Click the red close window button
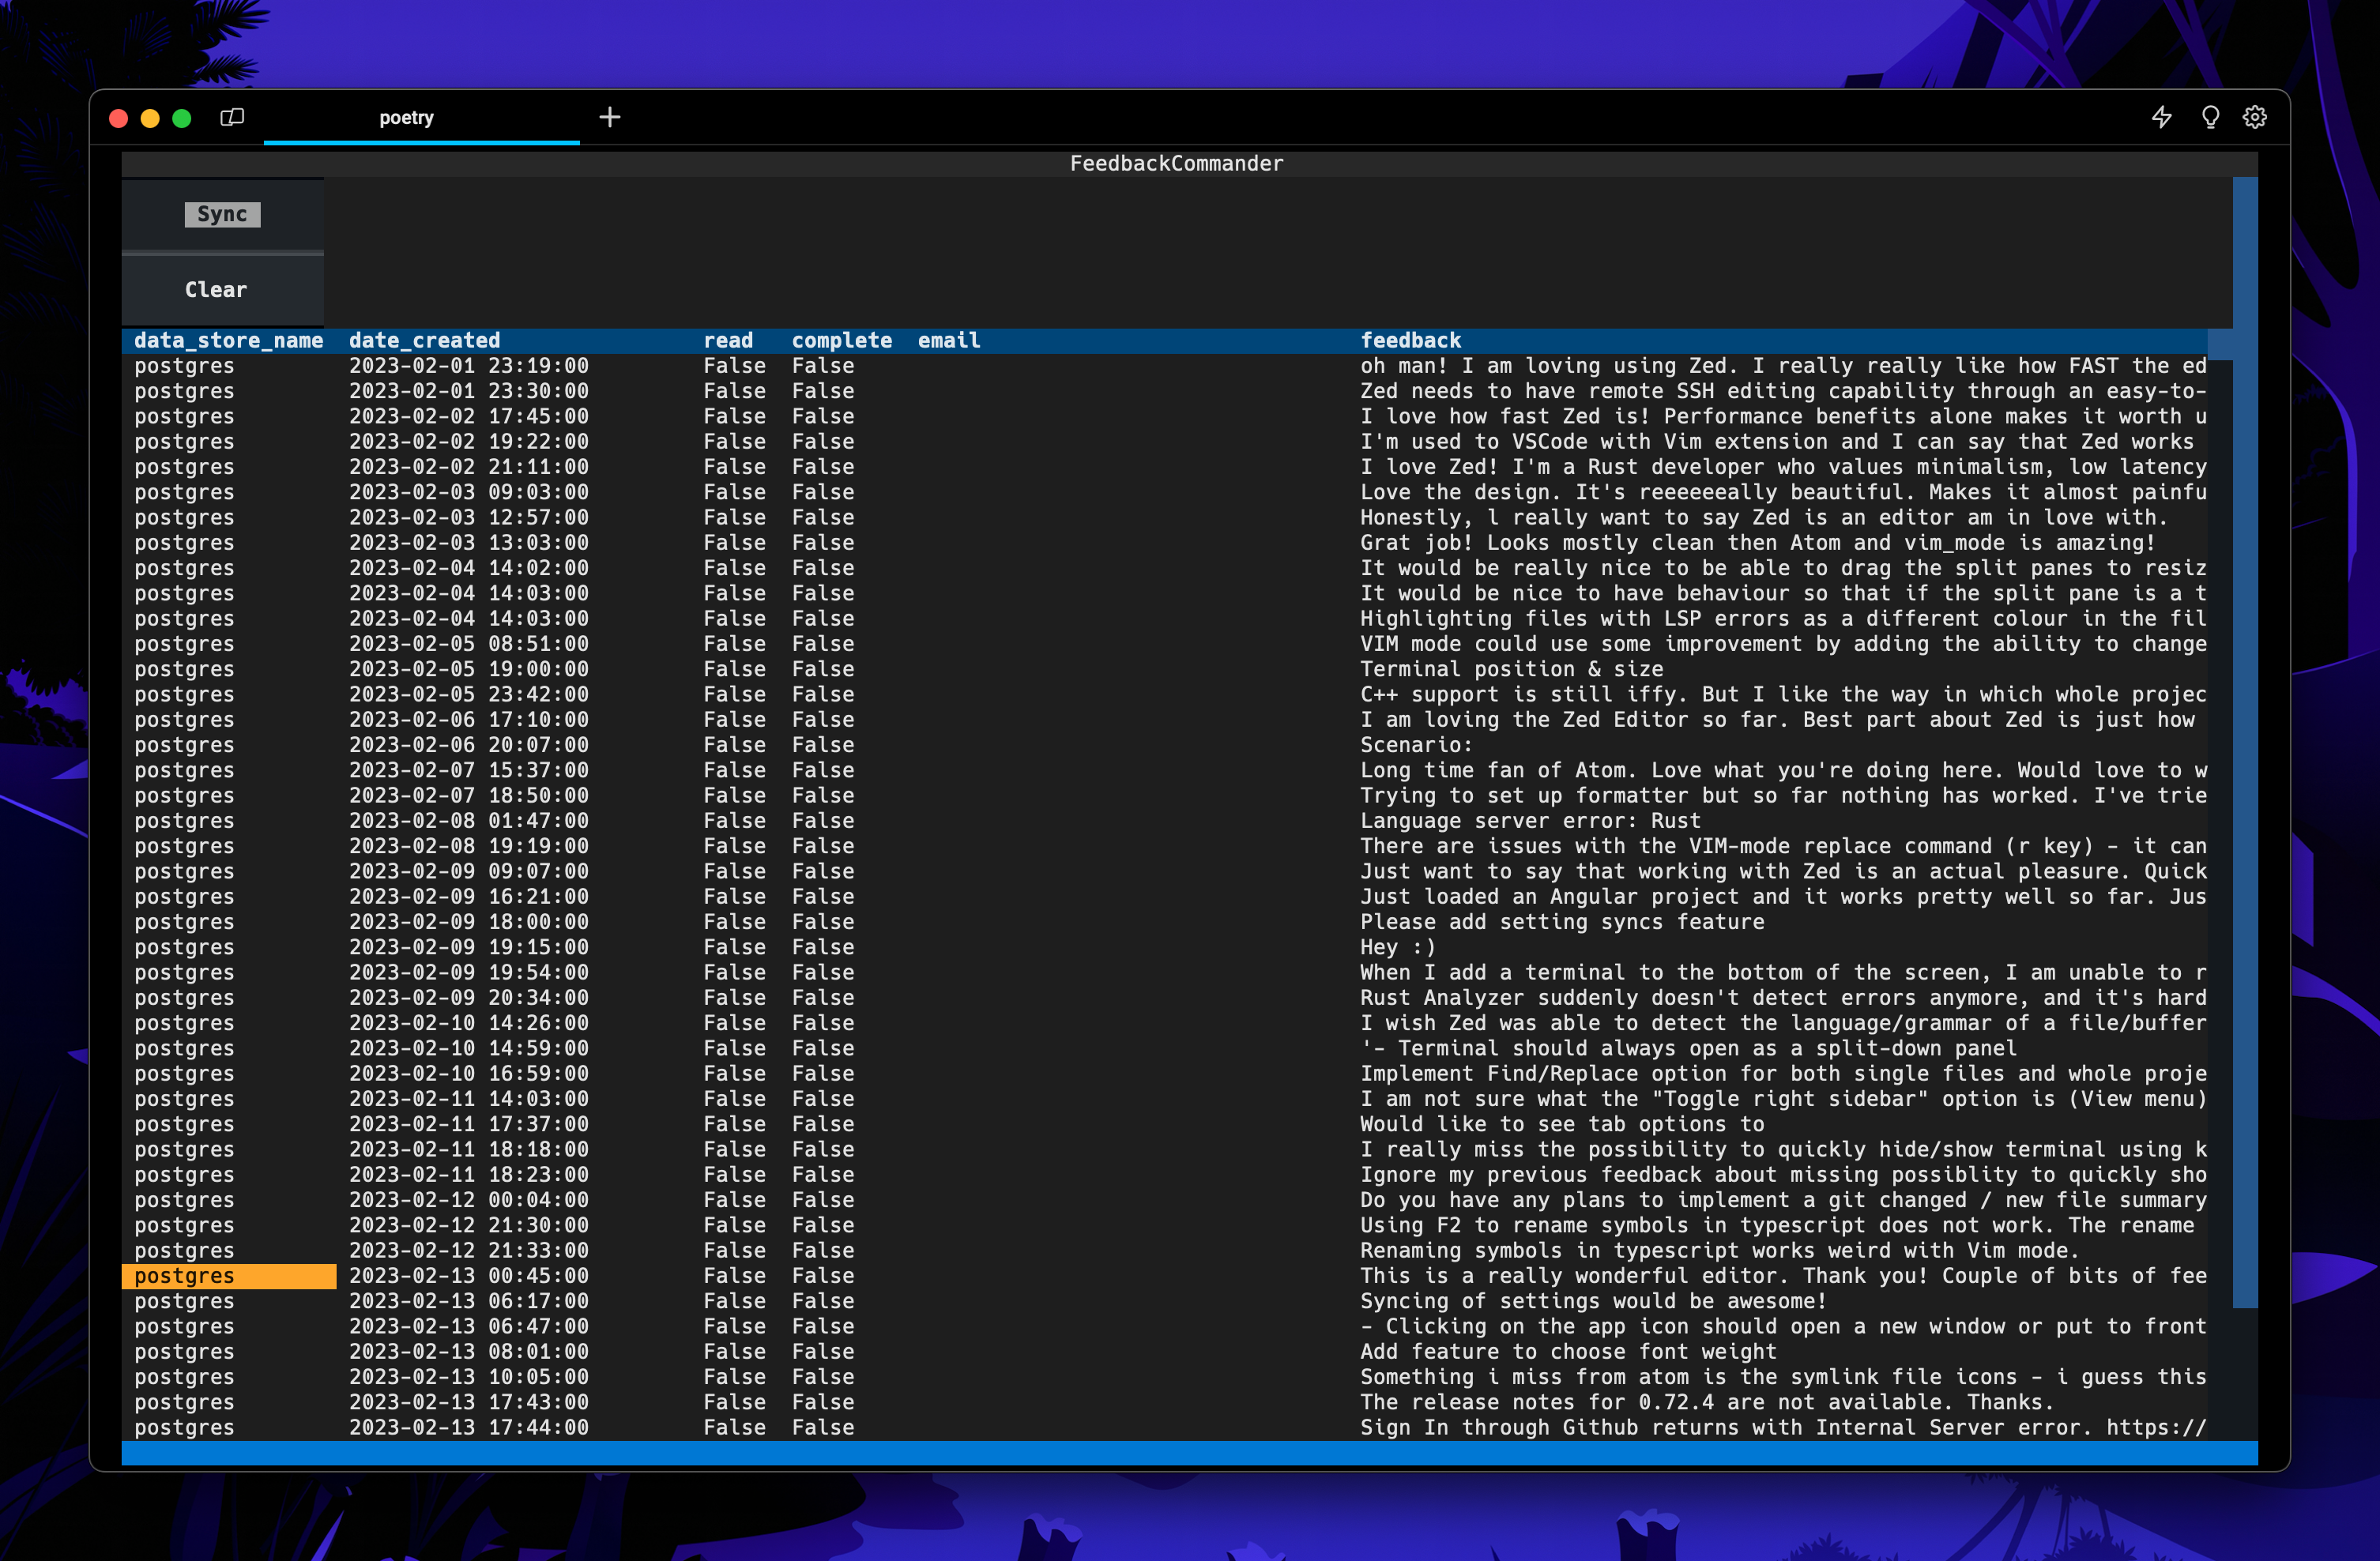This screenshot has height=1561, width=2380. [x=118, y=118]
